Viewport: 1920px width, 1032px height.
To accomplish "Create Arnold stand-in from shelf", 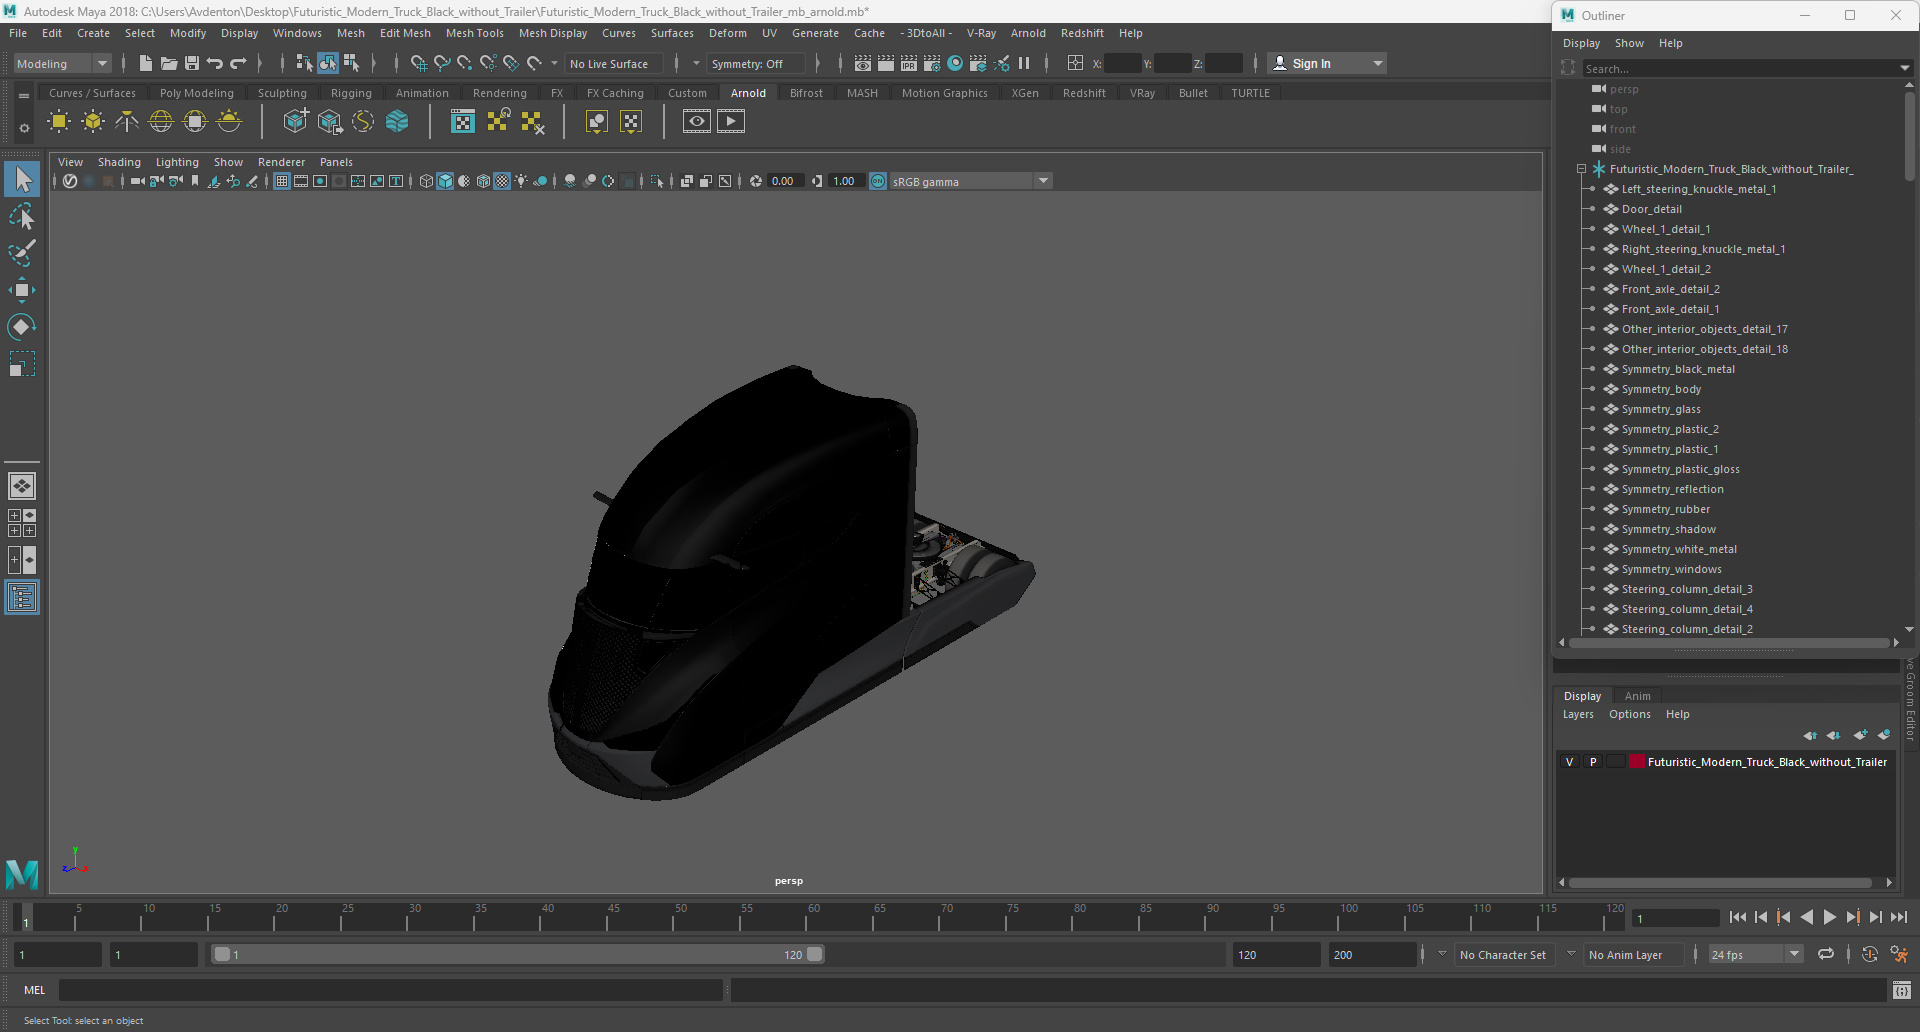I will (x=296, y=122).
